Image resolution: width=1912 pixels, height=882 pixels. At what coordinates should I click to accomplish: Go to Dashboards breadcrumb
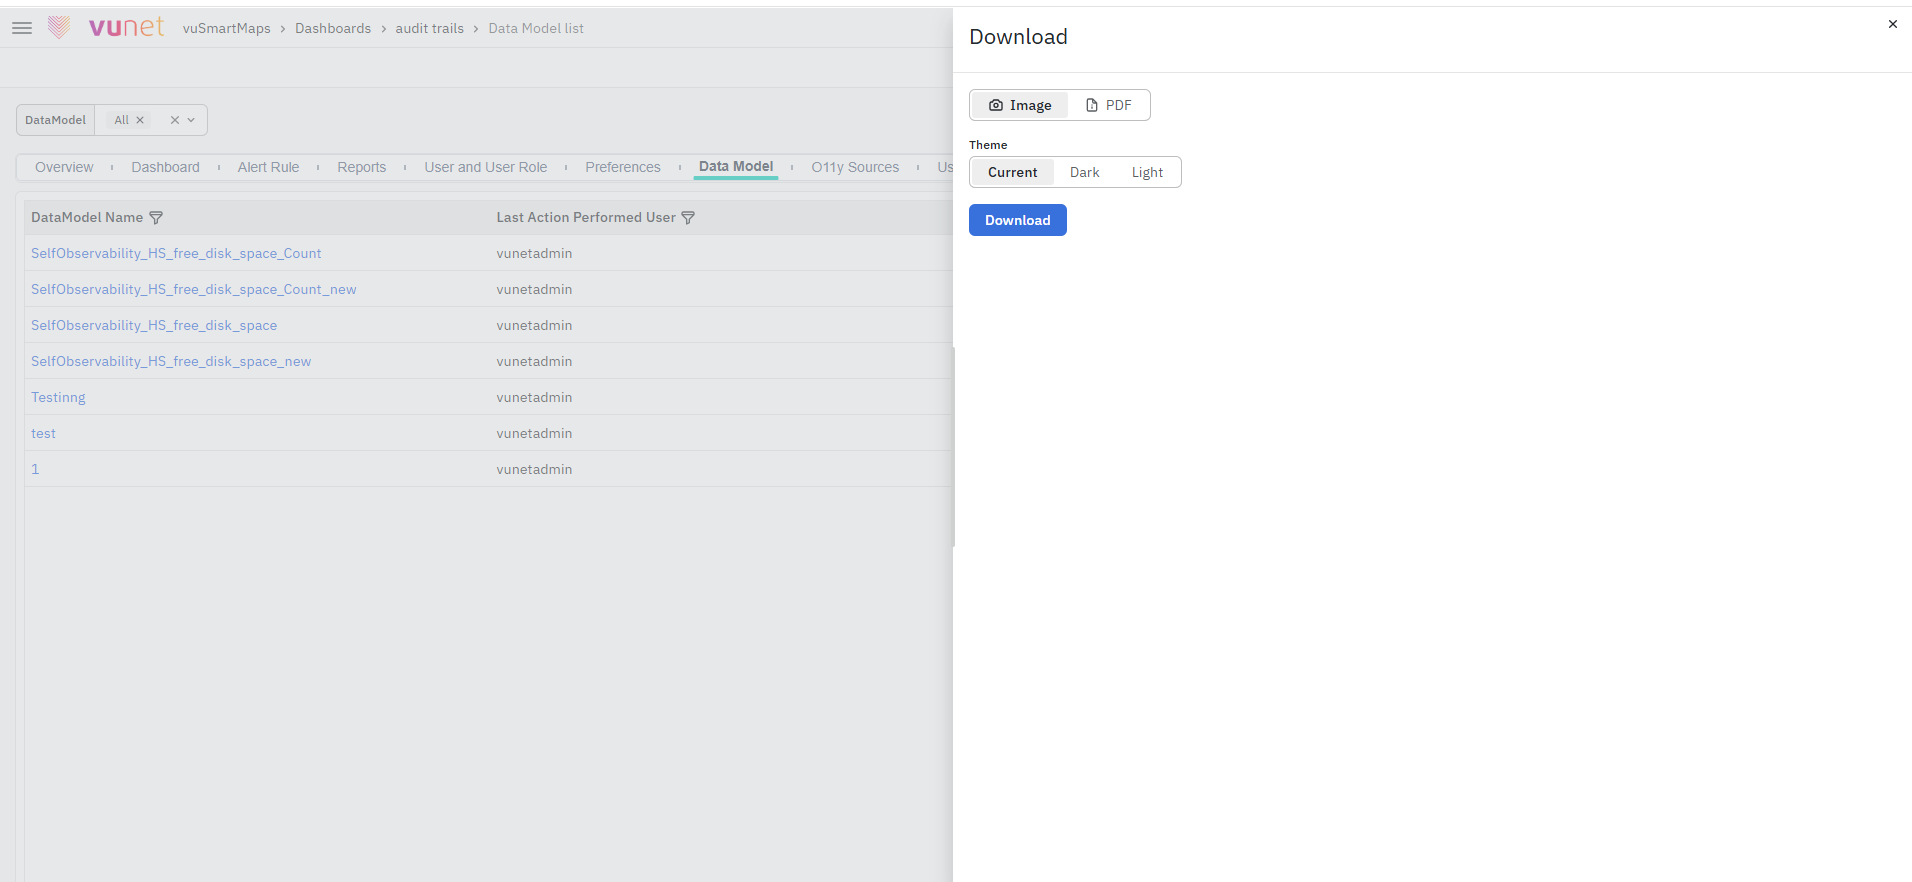333,28
